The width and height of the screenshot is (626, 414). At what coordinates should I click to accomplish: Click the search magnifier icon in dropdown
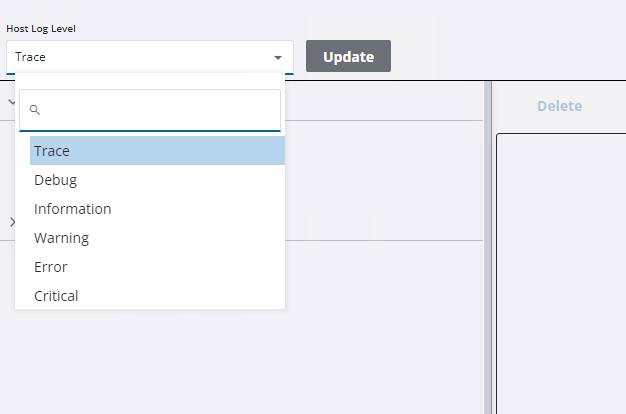(34, 110)
